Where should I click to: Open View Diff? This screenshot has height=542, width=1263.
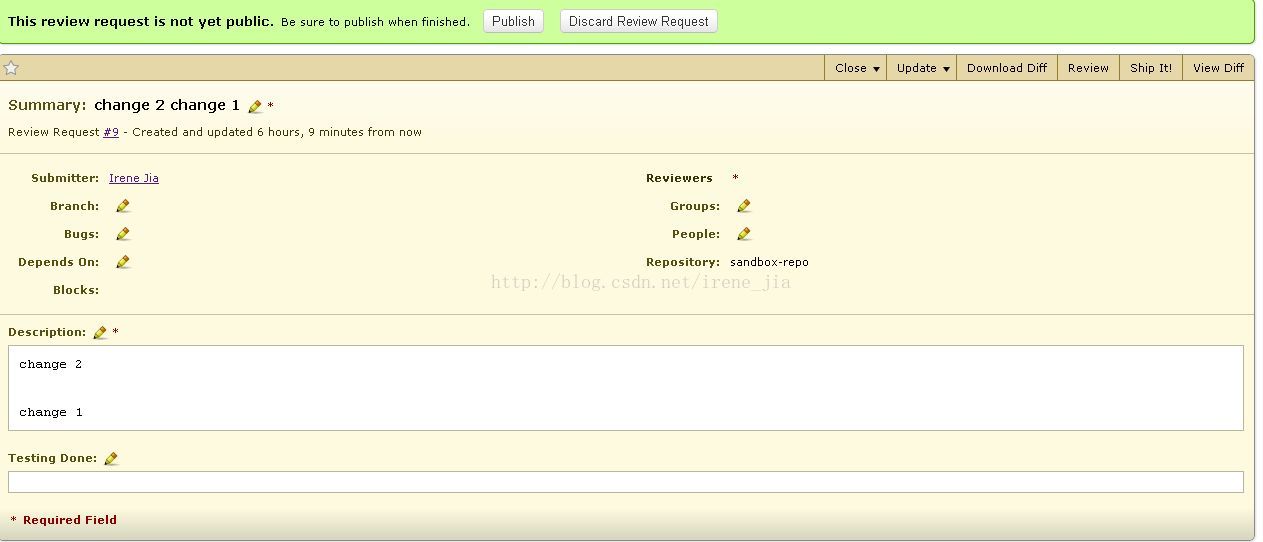1218,68
